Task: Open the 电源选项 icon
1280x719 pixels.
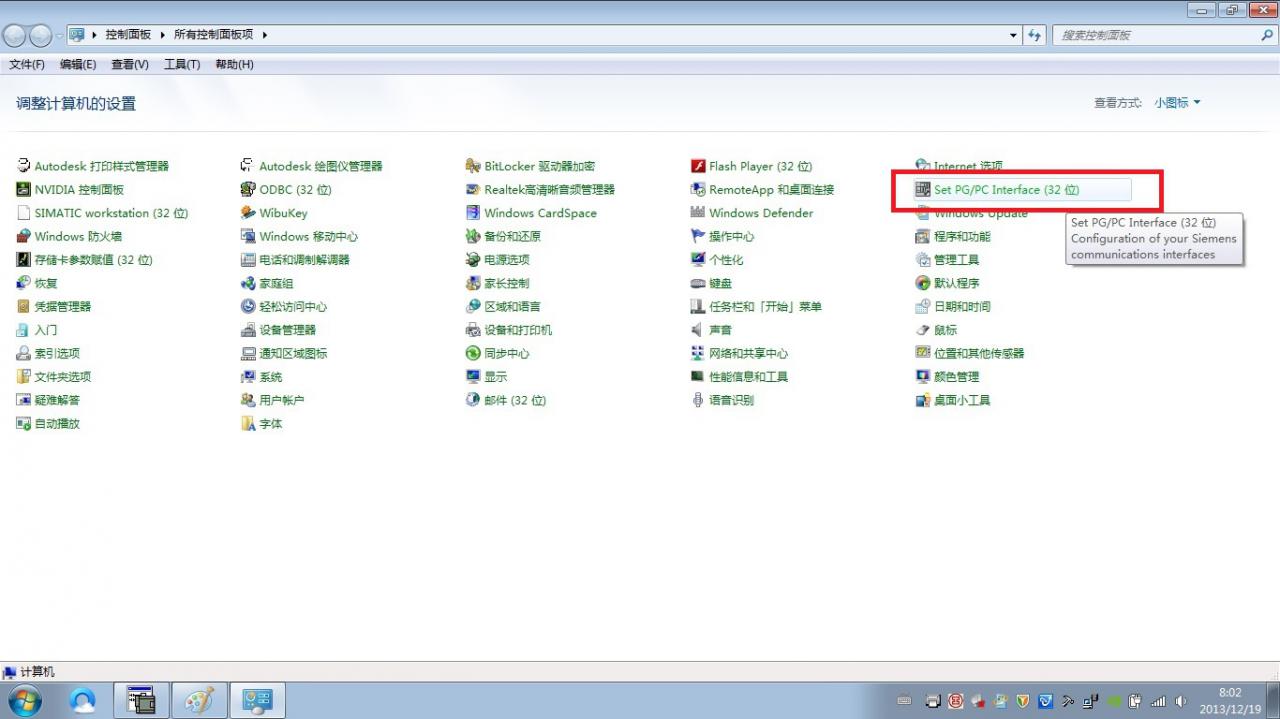Action: [474, 260]
